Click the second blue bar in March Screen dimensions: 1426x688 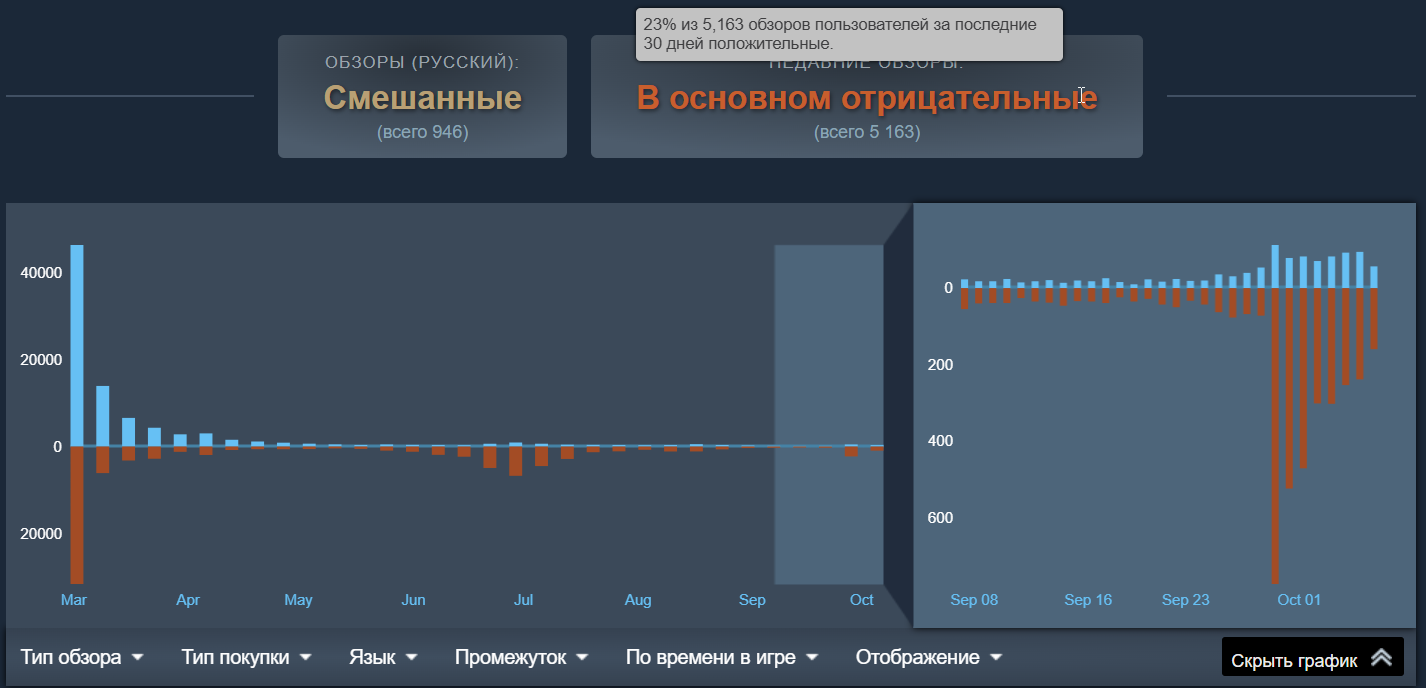(x=103, y=415)
